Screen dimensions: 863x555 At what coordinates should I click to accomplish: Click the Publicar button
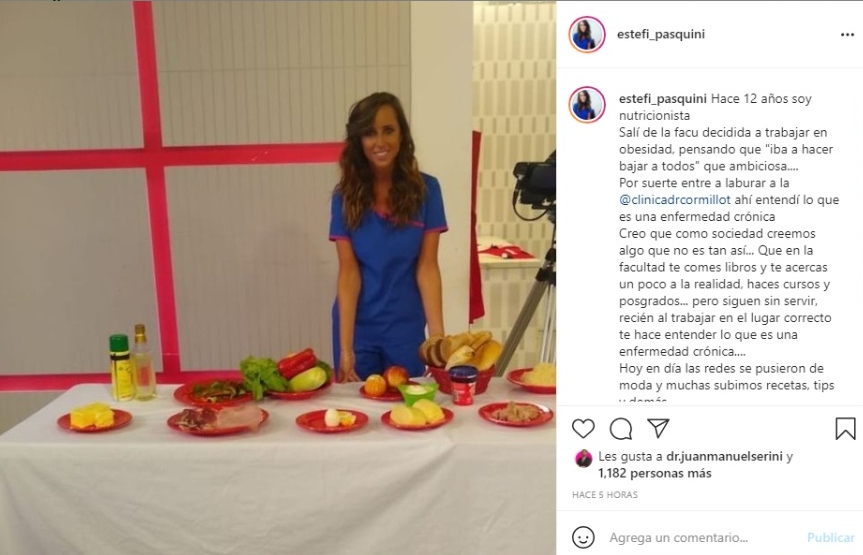click(x=831, y=537)
